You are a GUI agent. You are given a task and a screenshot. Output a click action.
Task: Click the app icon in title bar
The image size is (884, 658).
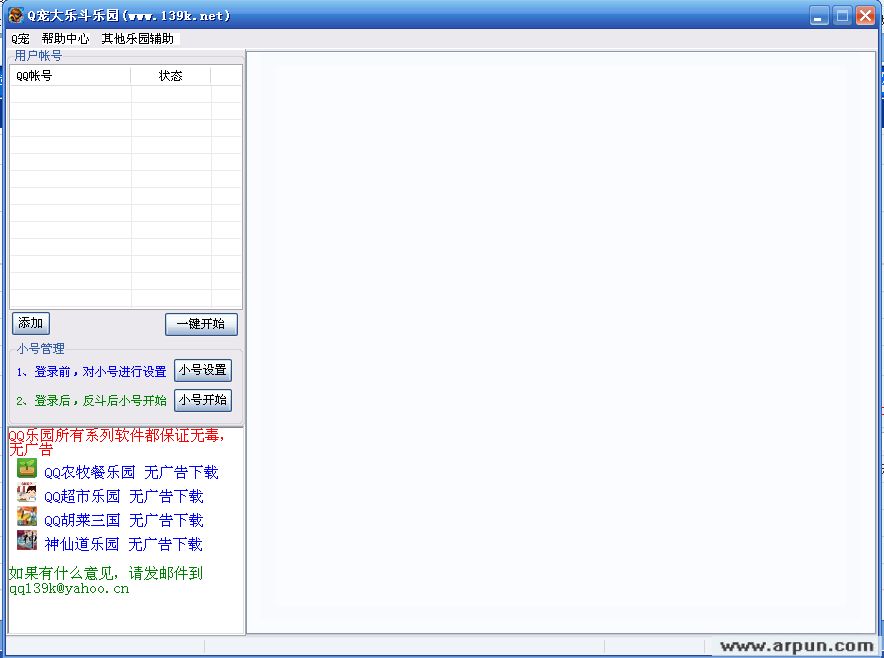coord(15,15)
